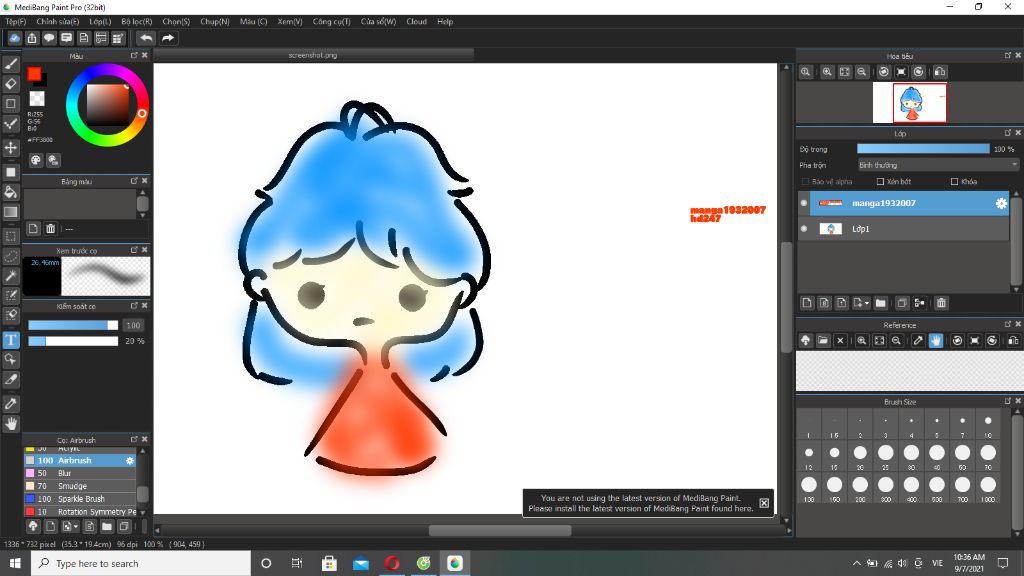Screen dimensions: 1024x576
Task: Open the Lớp(L) menu
Action: [x=100, y=22]
